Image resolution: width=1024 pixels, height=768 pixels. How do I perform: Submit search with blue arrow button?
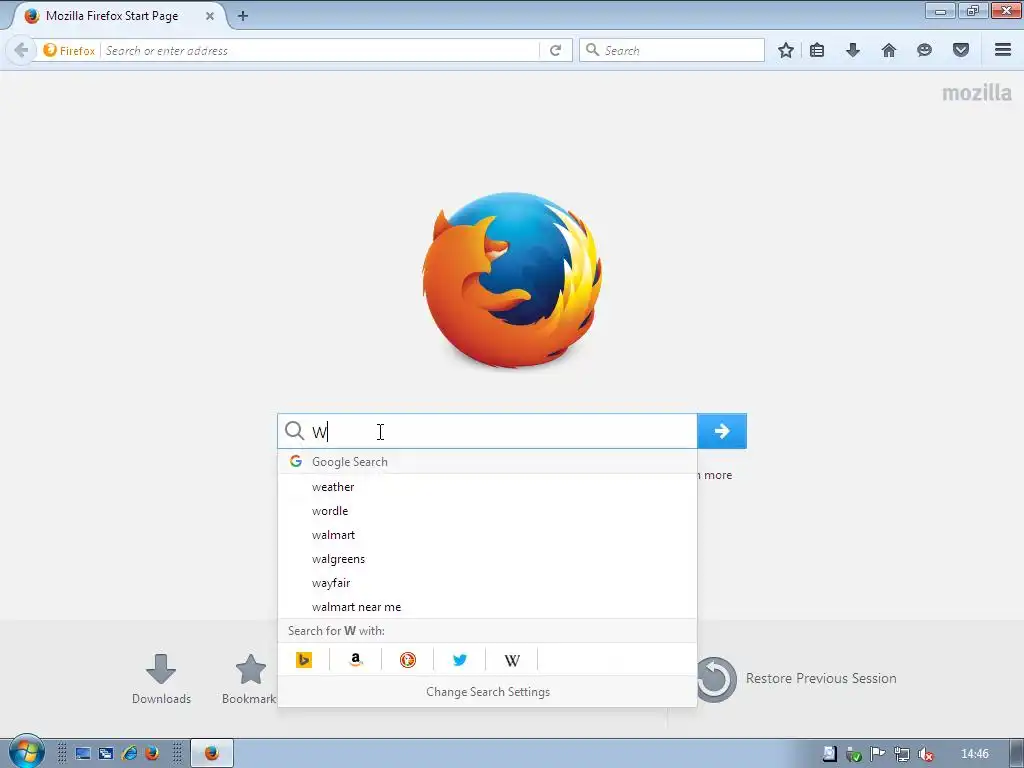[722, 431]
